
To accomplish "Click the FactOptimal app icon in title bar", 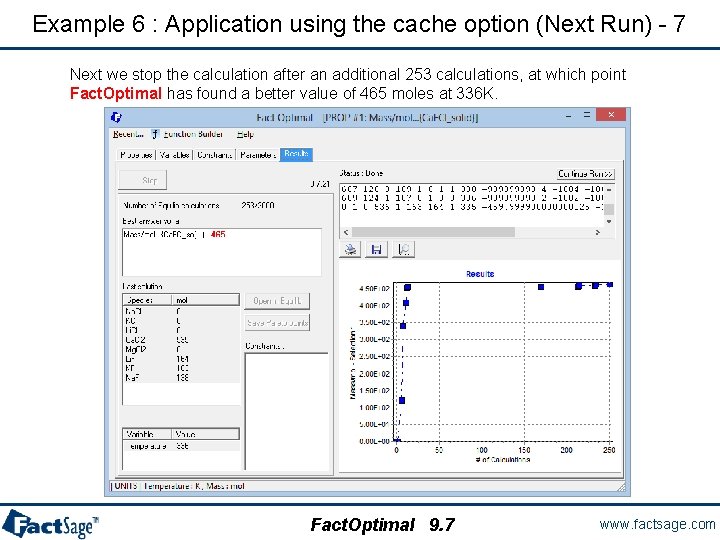I will [x=116, y=118].
